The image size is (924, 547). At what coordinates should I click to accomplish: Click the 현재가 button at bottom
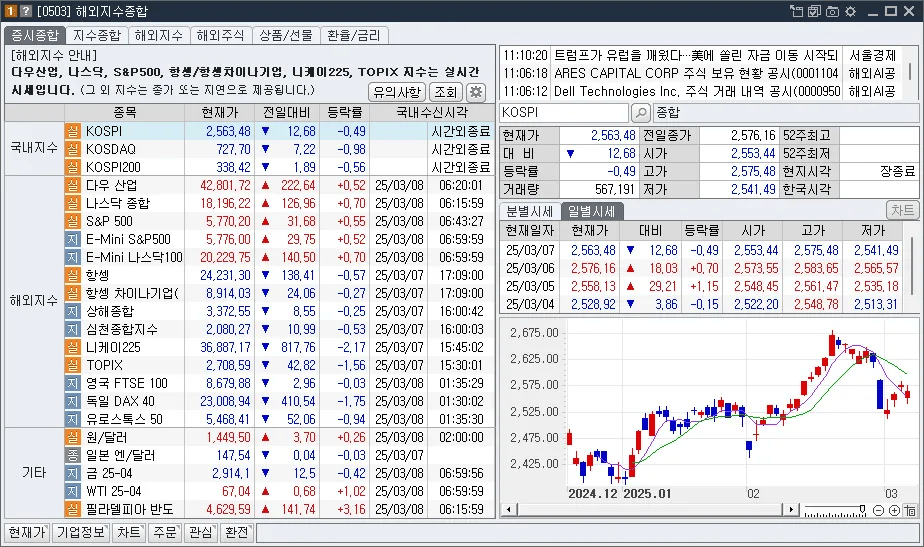click(27, 532)
